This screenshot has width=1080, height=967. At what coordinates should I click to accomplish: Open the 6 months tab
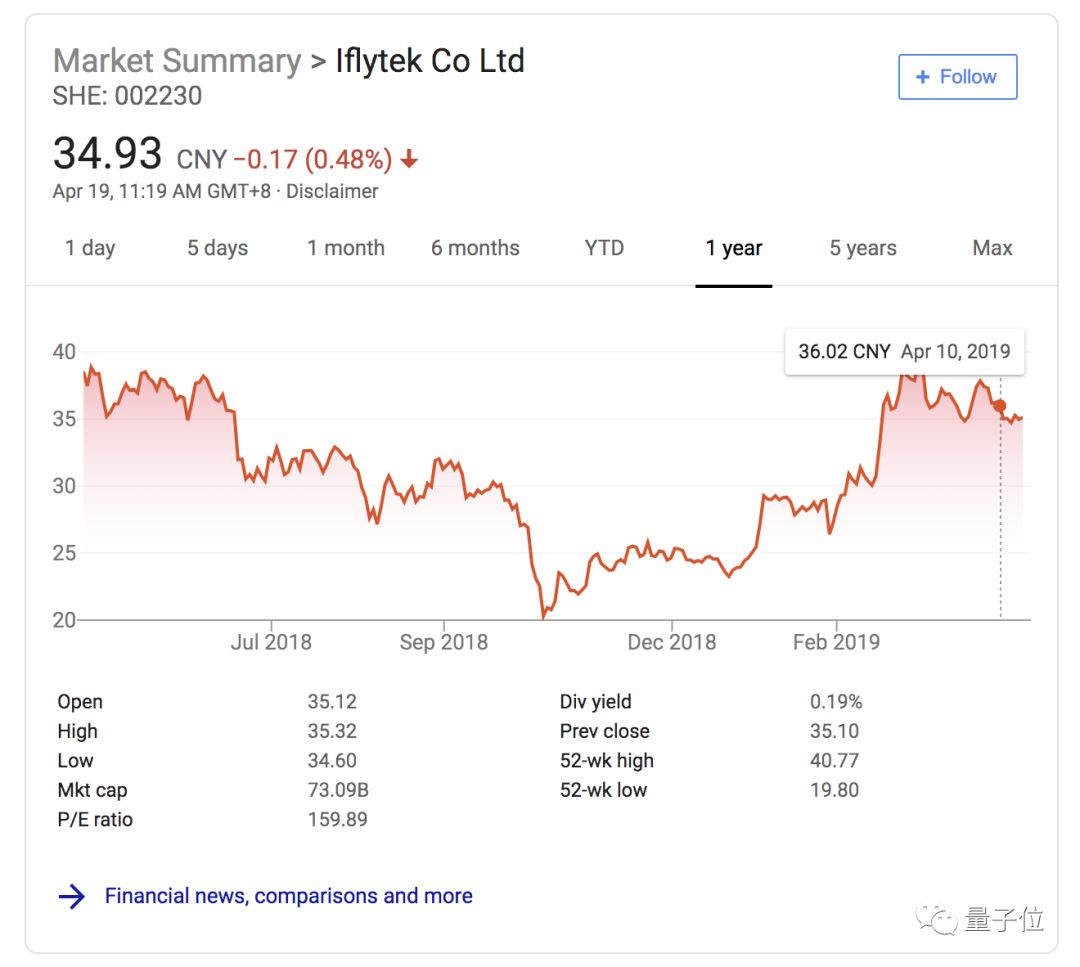475,248
